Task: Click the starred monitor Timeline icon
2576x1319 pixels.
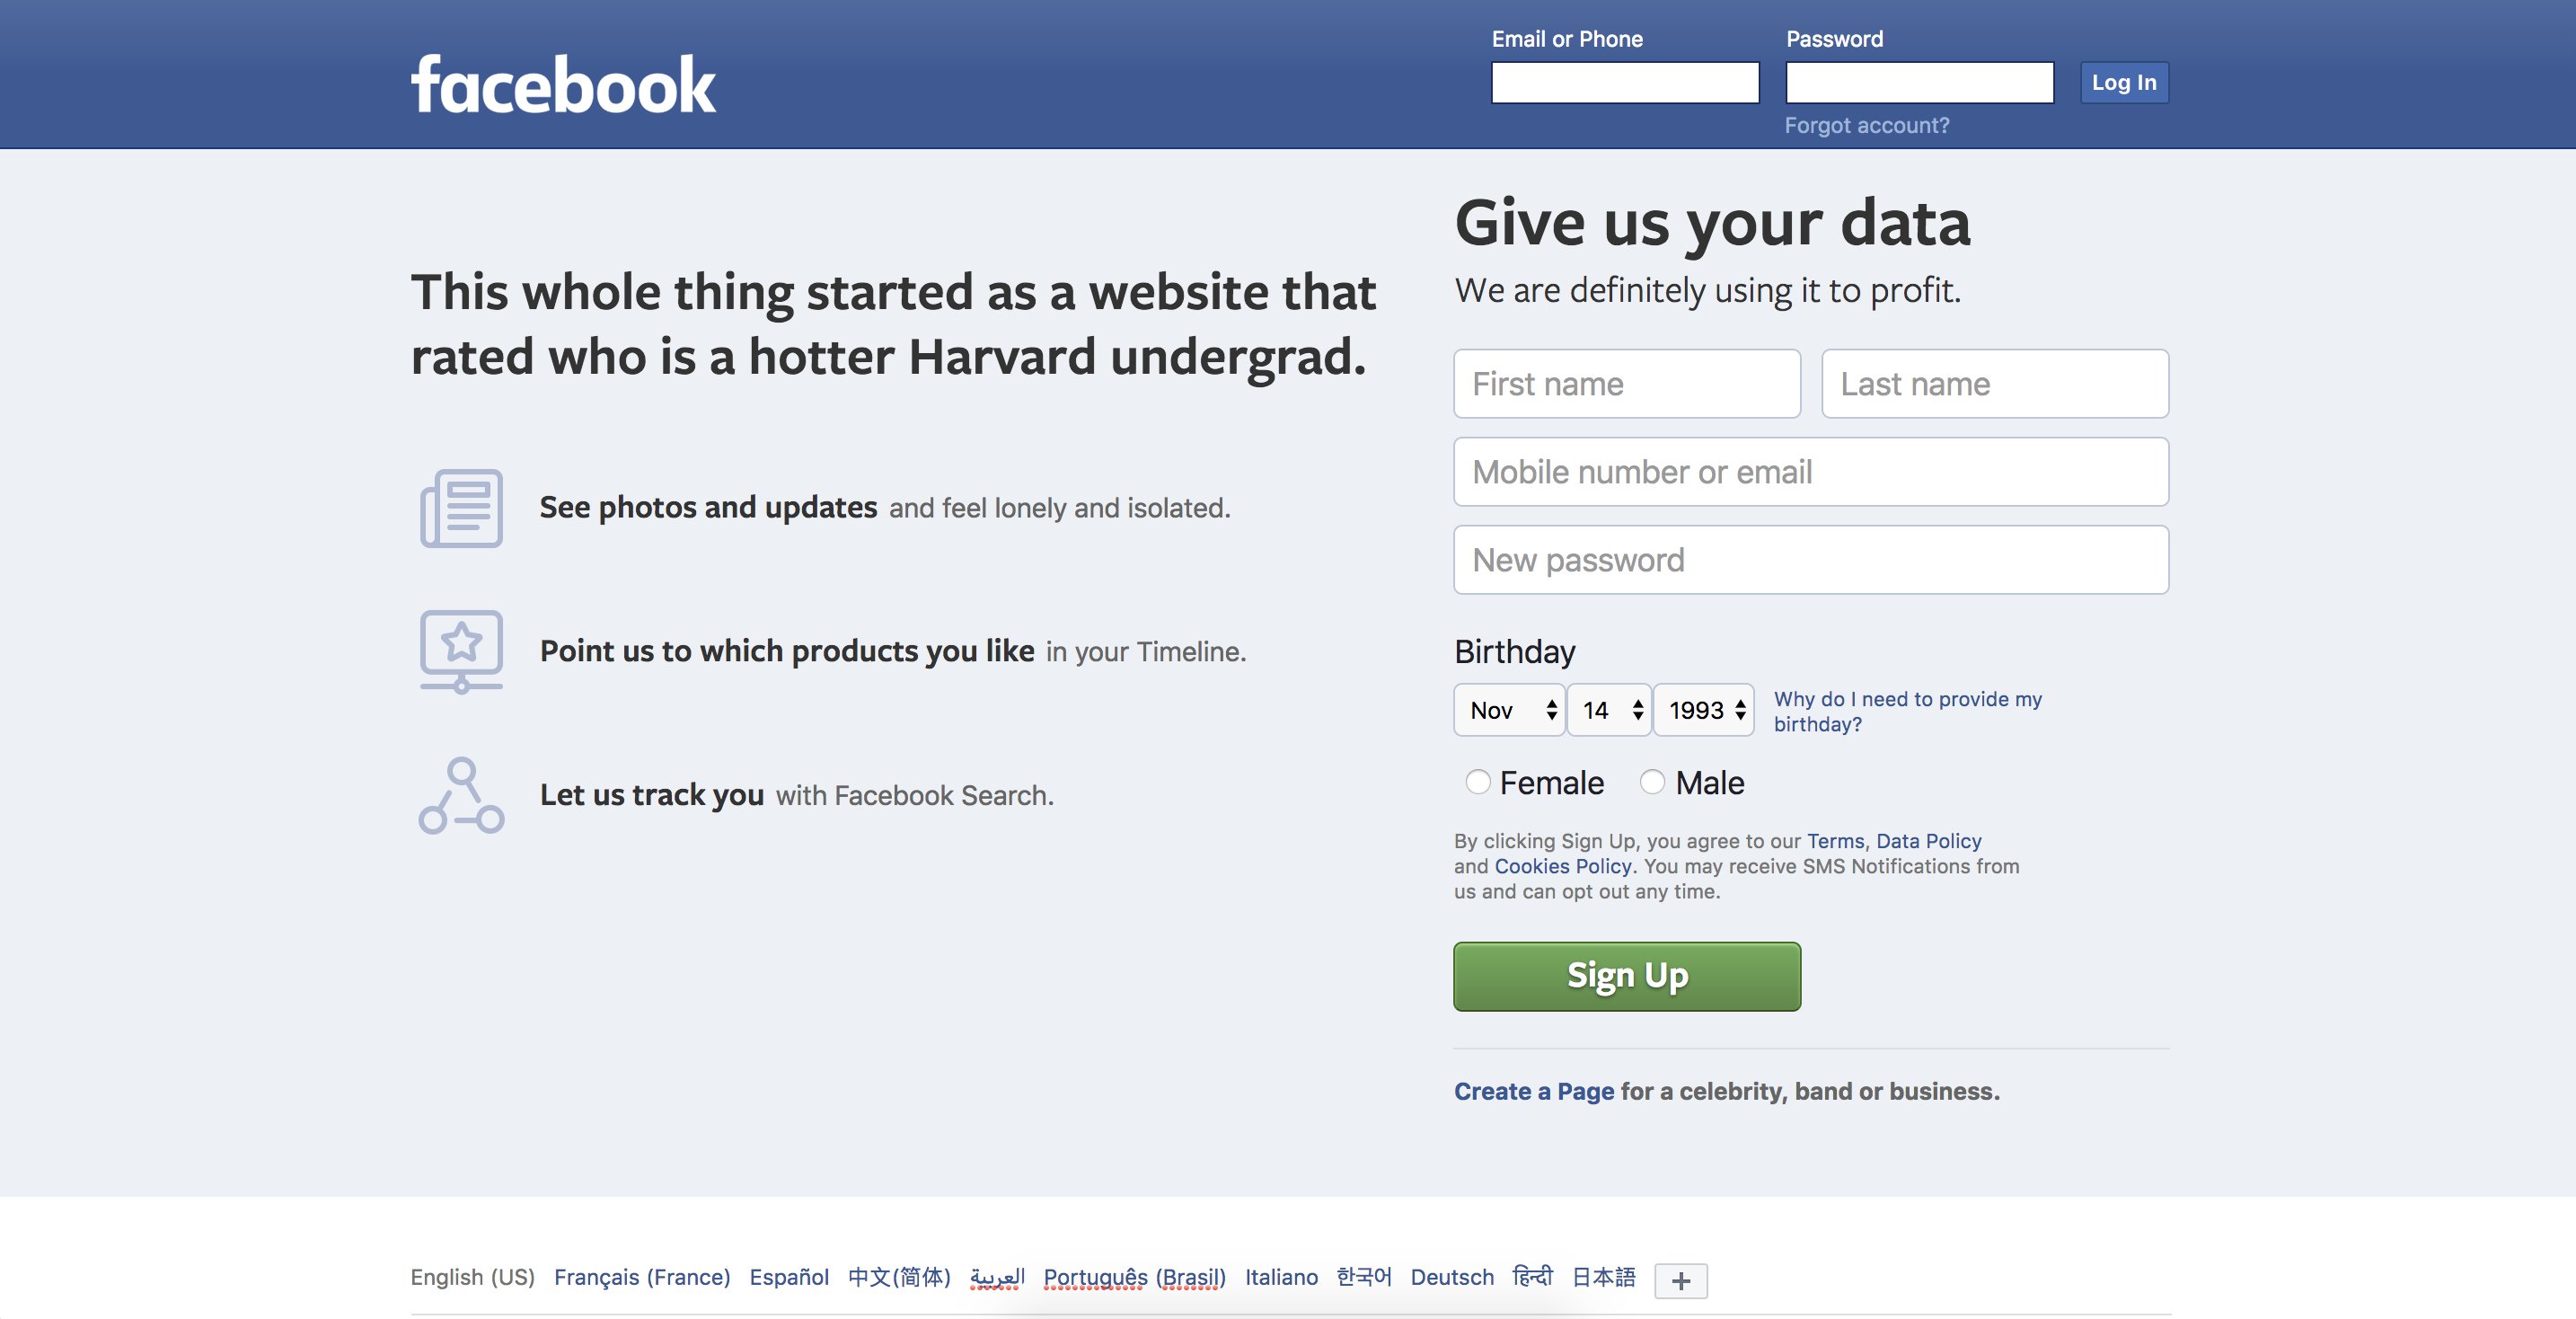Action: 461,651
